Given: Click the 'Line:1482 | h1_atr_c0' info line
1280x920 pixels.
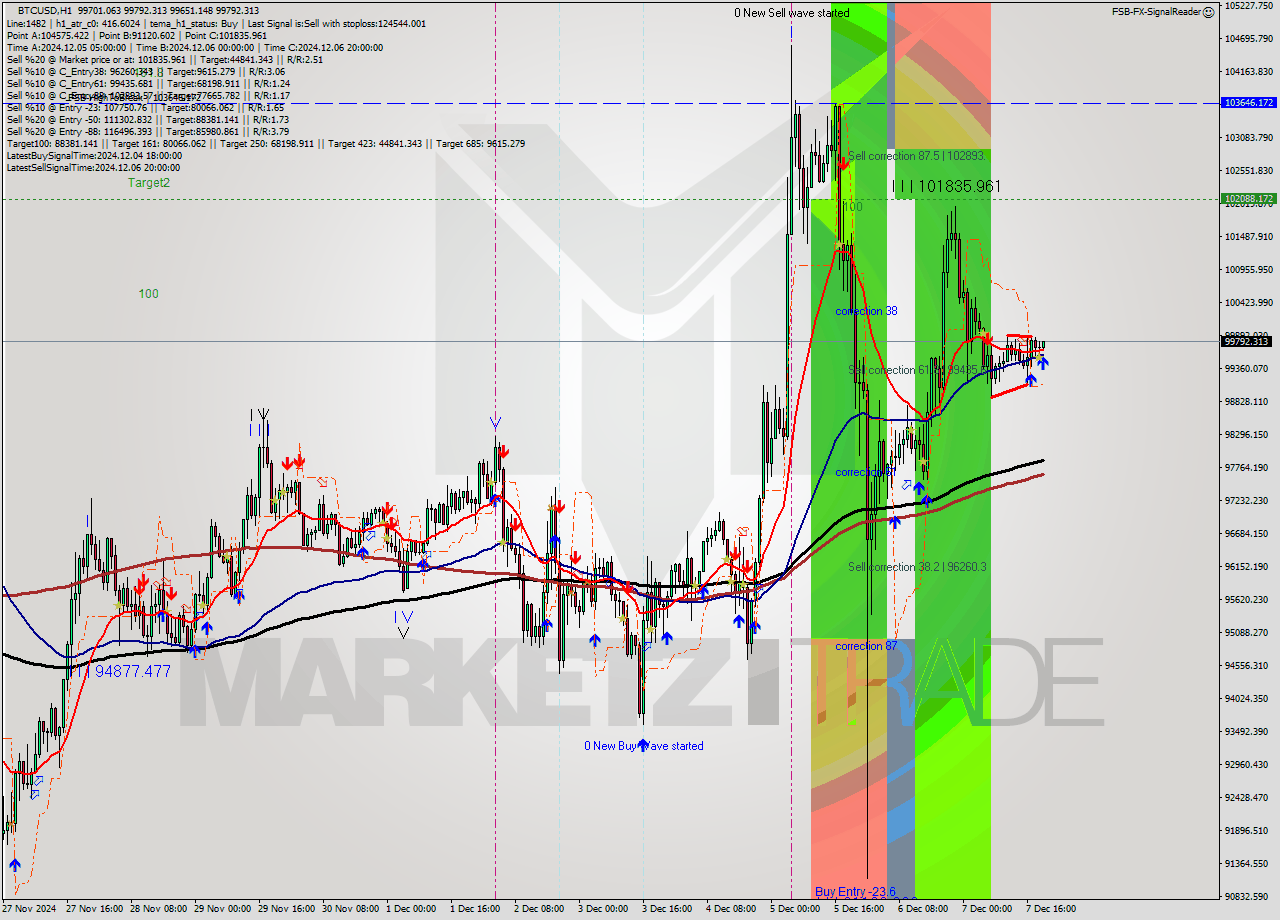Looking at the screenshot, I should click(216, 23).
